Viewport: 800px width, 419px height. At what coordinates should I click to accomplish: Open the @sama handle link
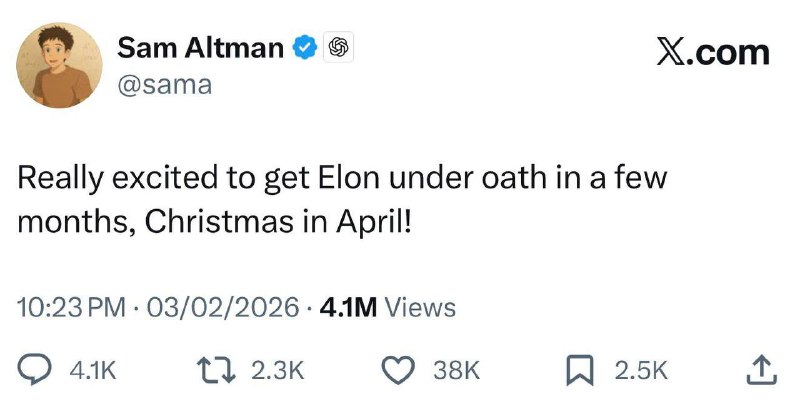point(165,85)
